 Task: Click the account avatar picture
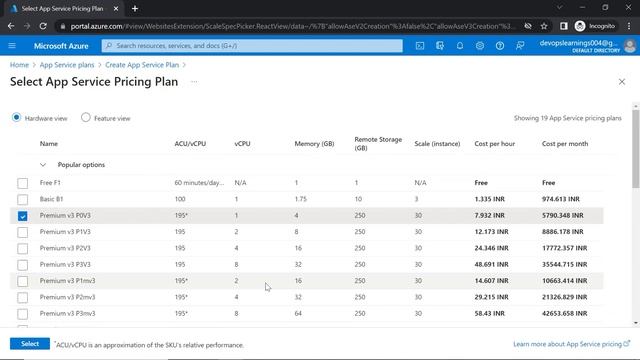[630, 46]
